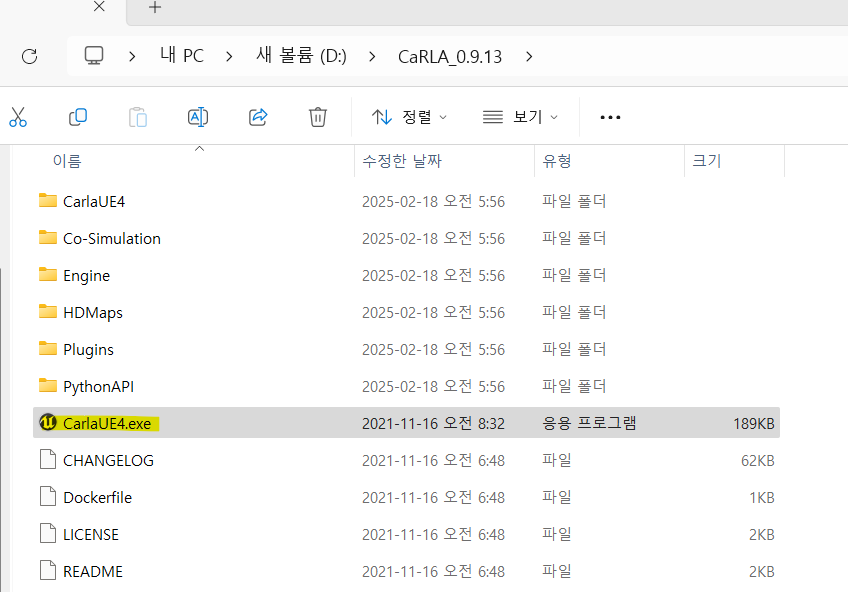The height and width of the screenshot is (592, 848).
Task: Click the 1KB size of Dockerfile
Action: click(x=762, y=497)
